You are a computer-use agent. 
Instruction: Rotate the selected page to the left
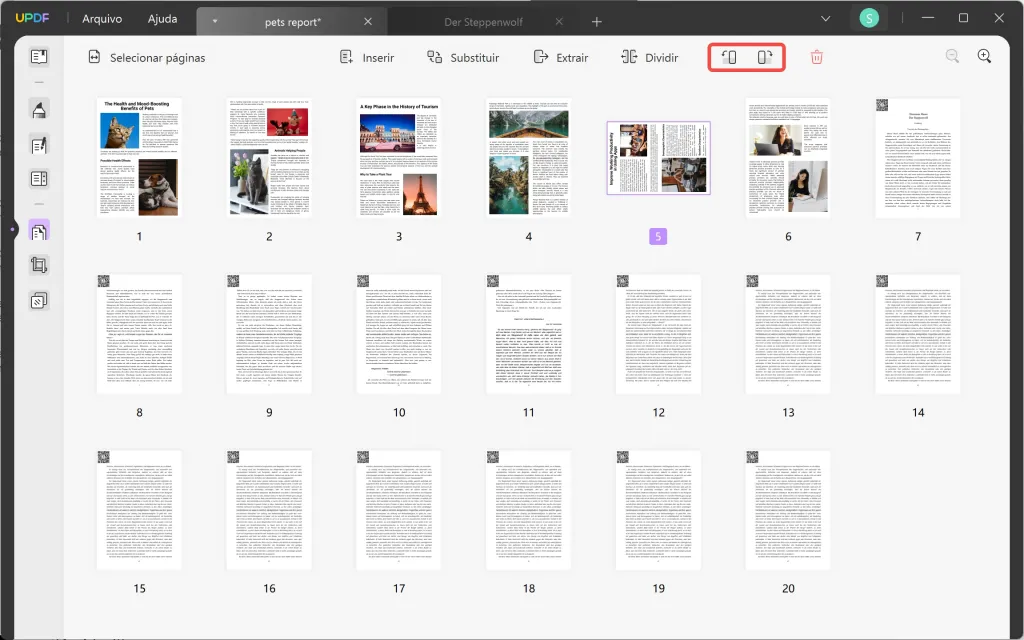click(728, 57)
